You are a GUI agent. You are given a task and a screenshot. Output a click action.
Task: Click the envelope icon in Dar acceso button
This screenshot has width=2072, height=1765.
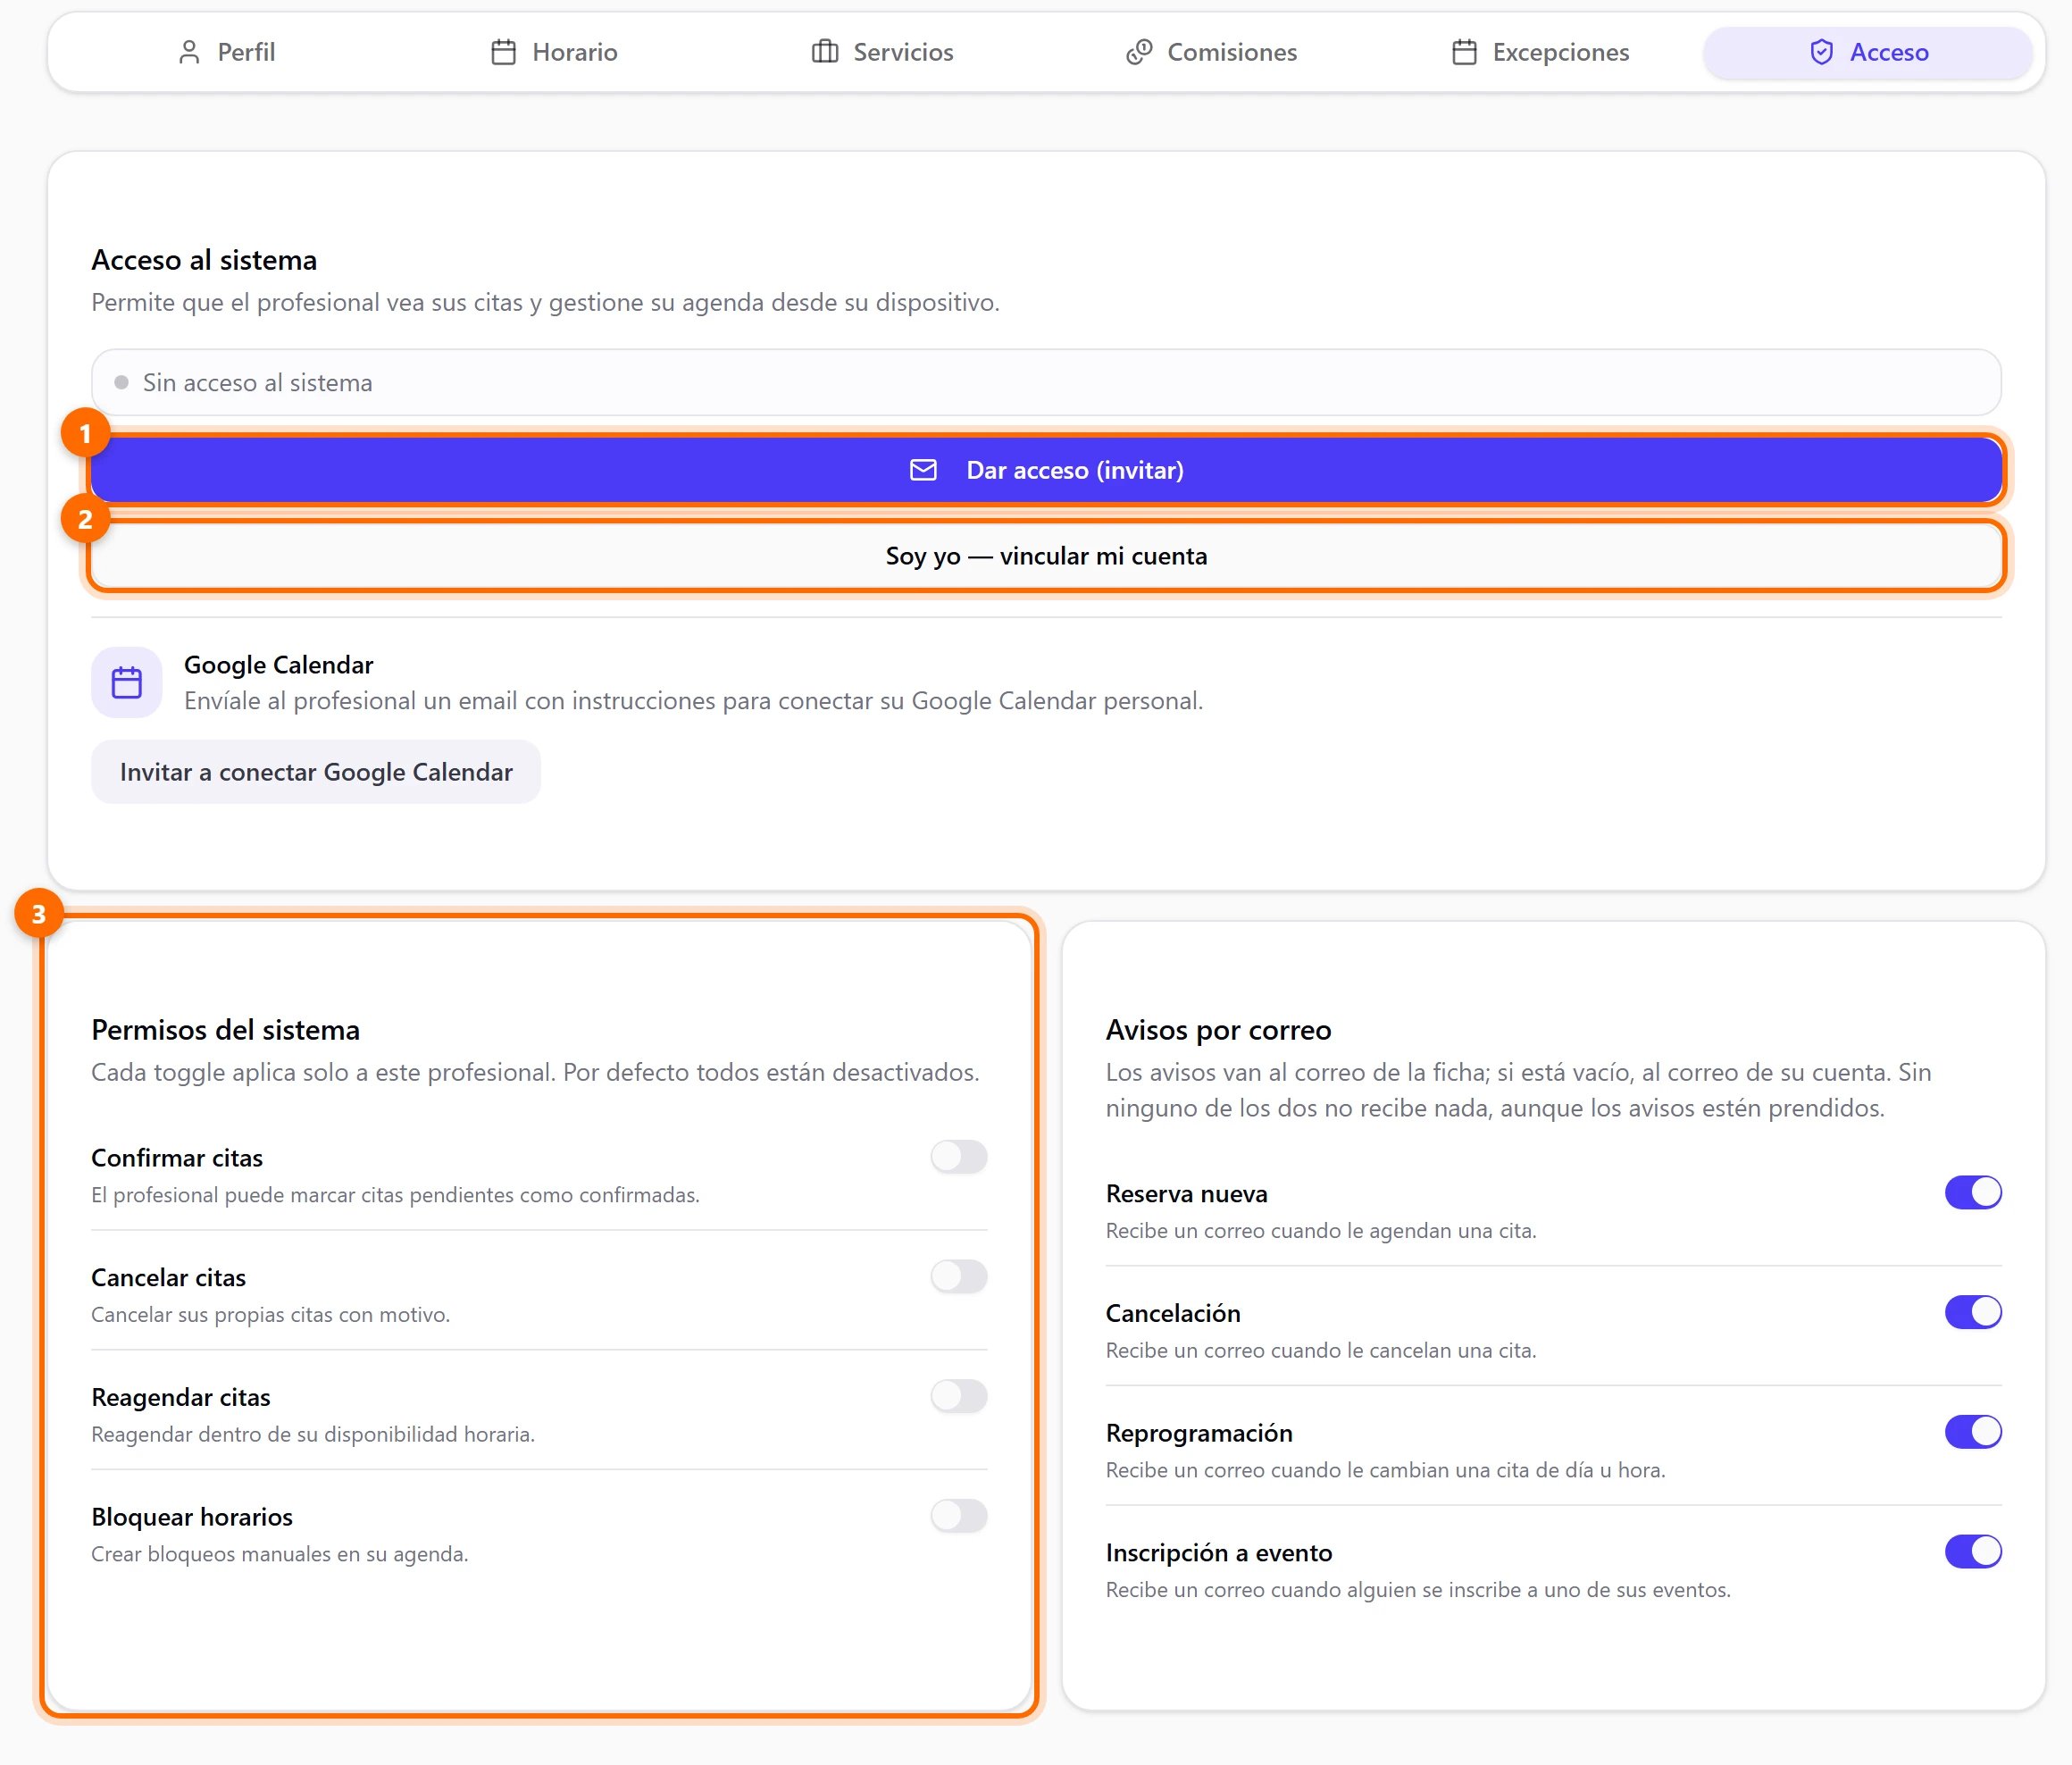pos(923,470)
